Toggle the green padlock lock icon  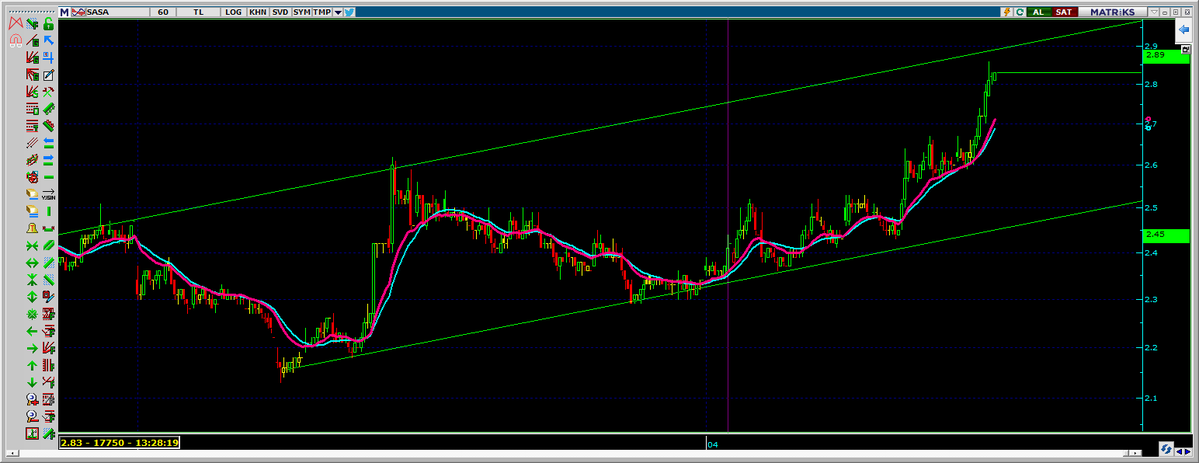click(48, 23)
